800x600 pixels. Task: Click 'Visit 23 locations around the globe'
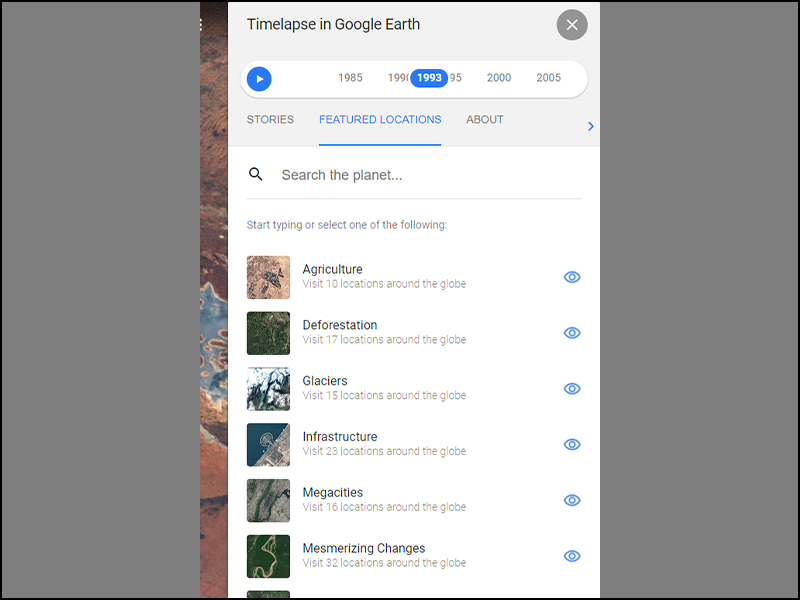384,451
